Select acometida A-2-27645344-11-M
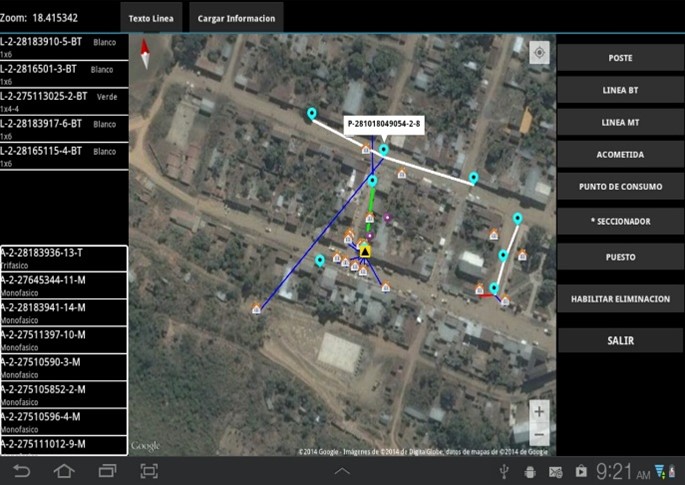Viewport: 685px width, 485px height. coord(64,286)
